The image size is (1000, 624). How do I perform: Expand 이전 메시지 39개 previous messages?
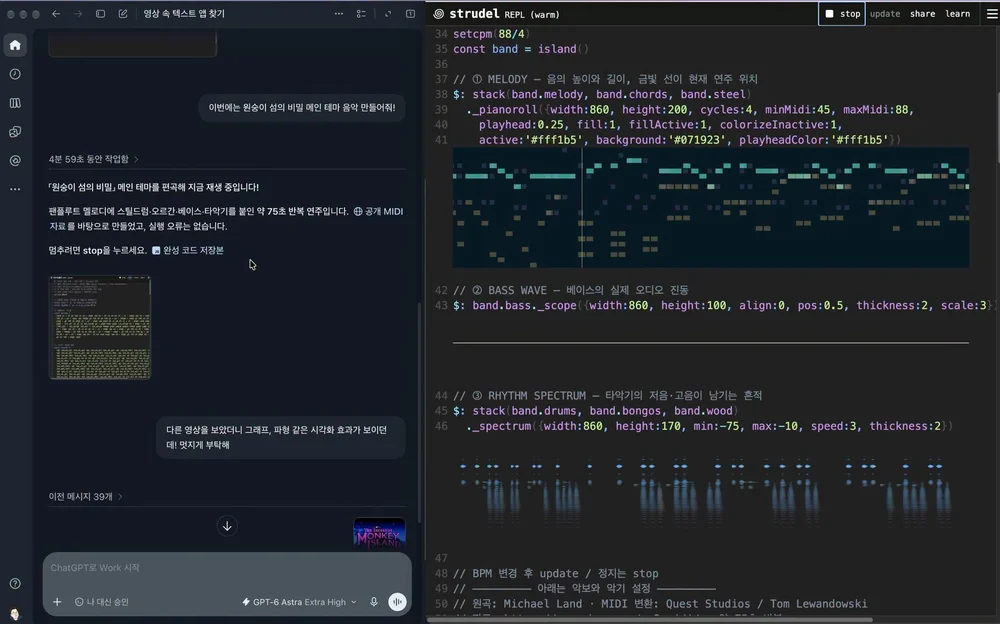coord(85,496)
